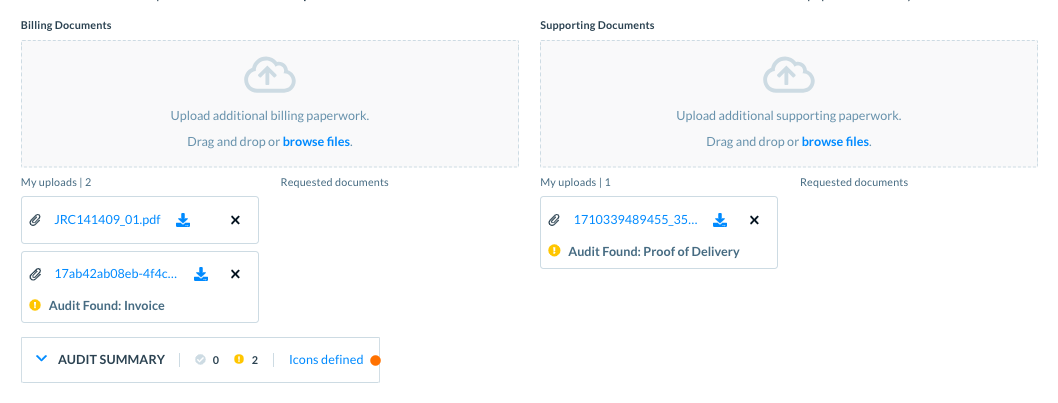Viewport: 1058px width, 403px height.
Task: Download the JRC141409_01.pdf file
Action: point(183,220)
